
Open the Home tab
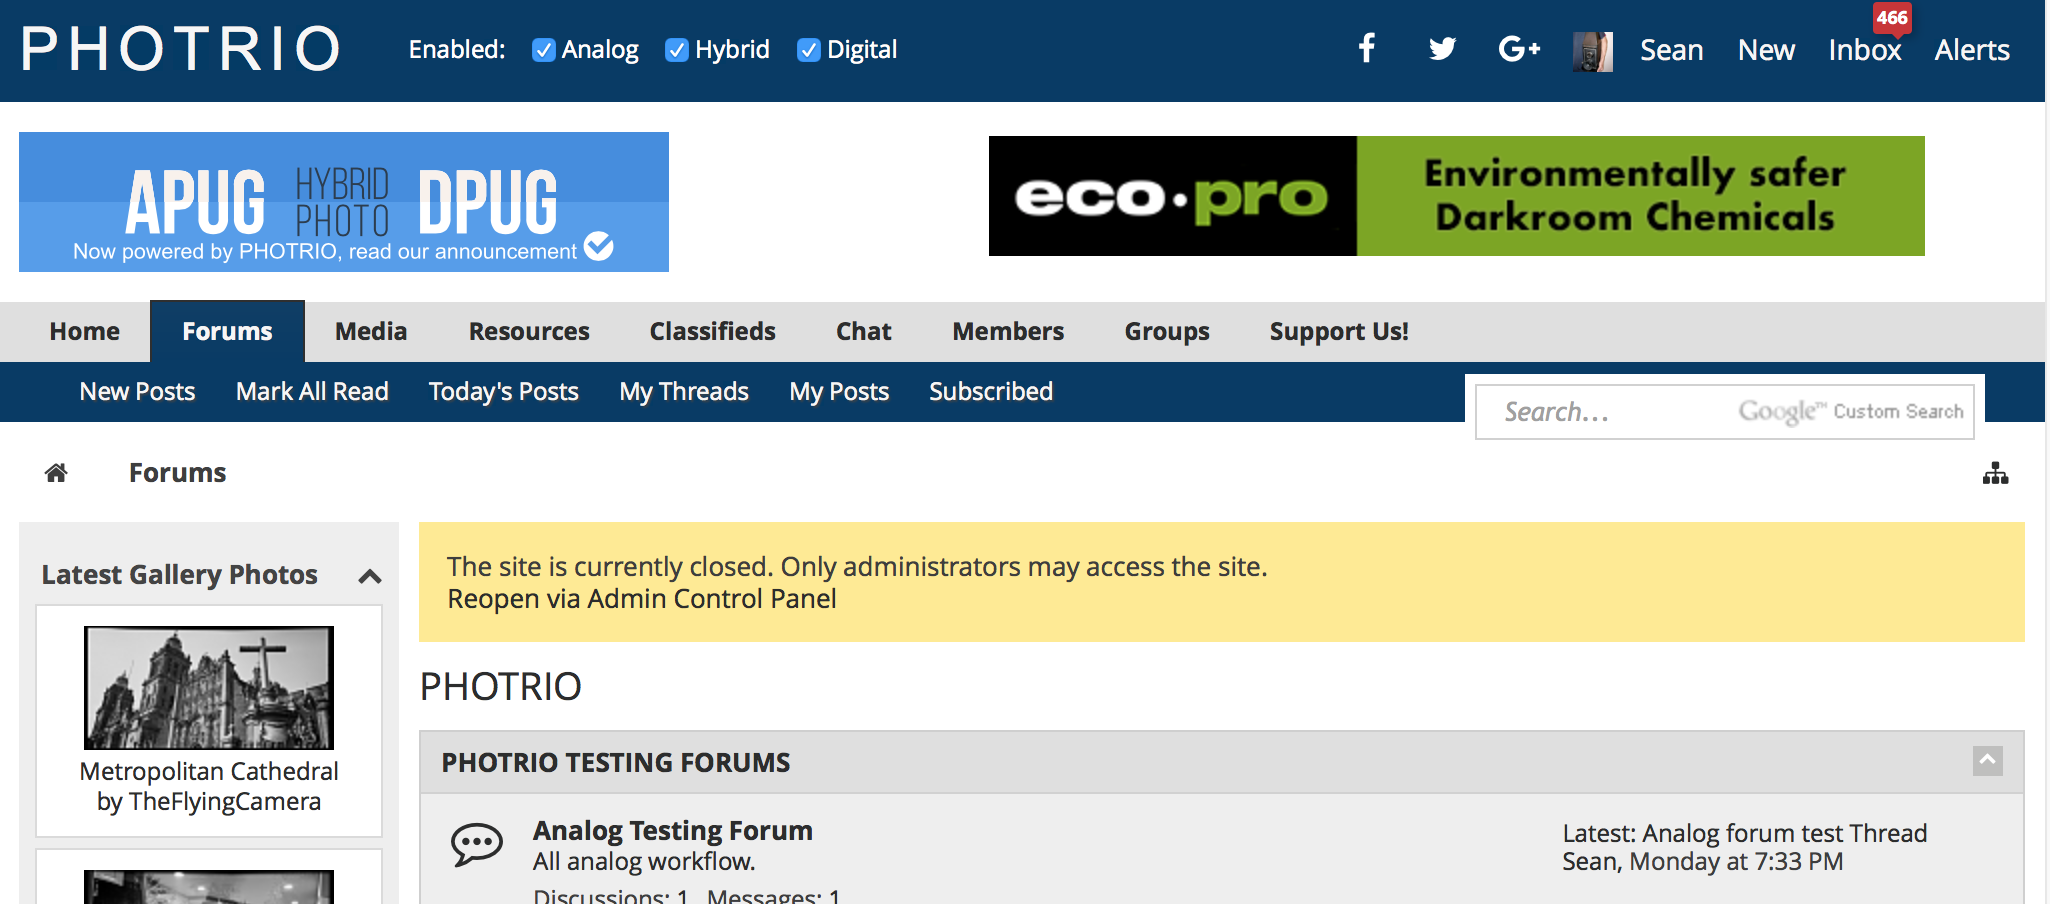tap(85, 331)
